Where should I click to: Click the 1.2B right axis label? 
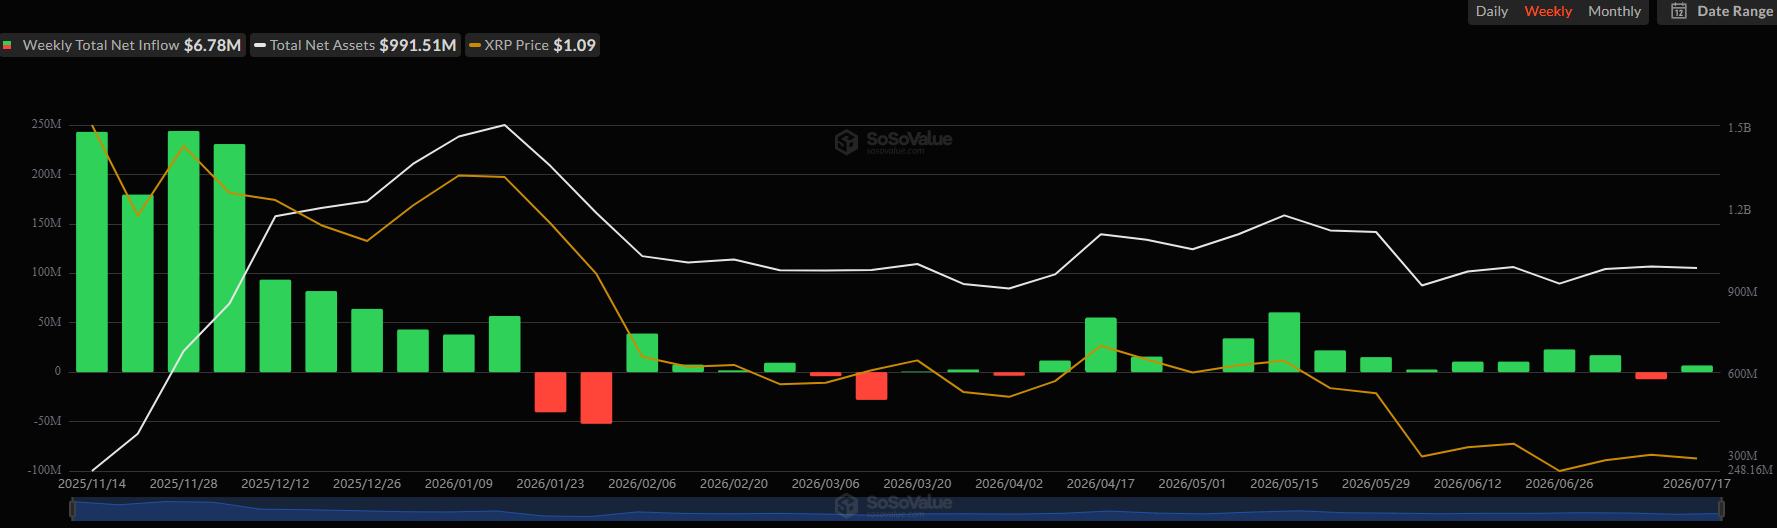click(x=1739, y=210)
